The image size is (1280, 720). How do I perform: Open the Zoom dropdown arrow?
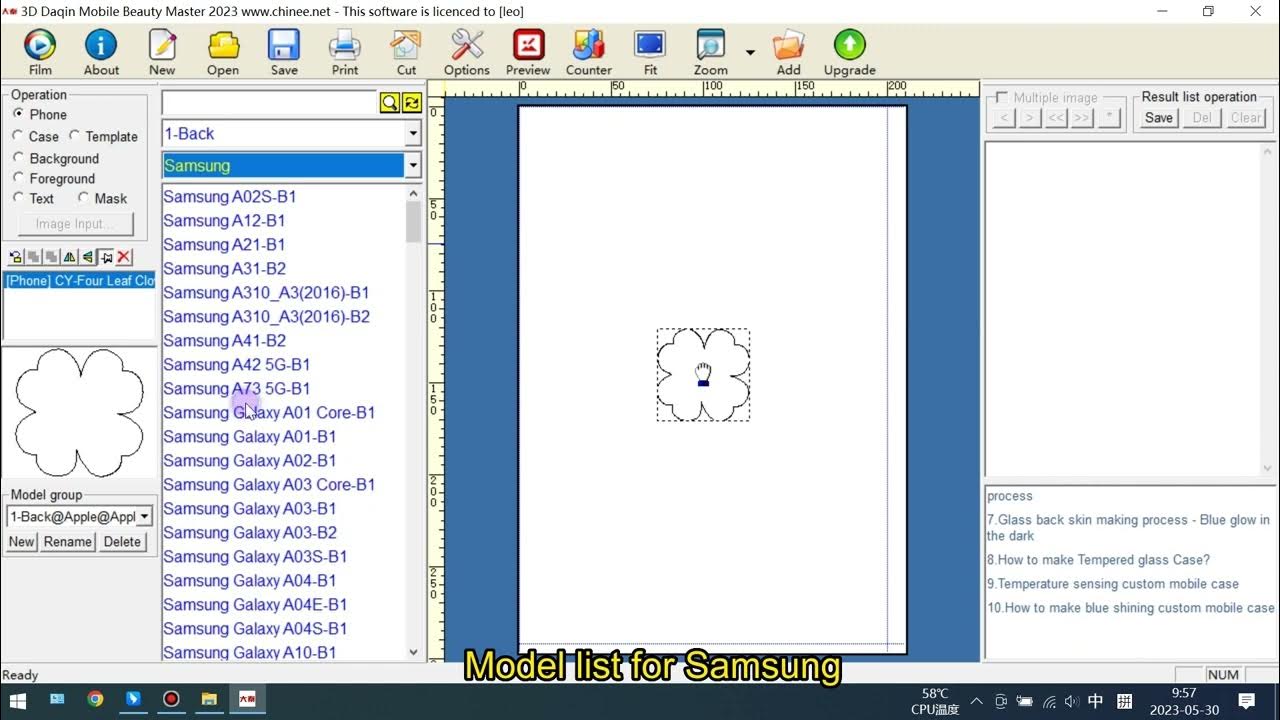pos(750,51)
